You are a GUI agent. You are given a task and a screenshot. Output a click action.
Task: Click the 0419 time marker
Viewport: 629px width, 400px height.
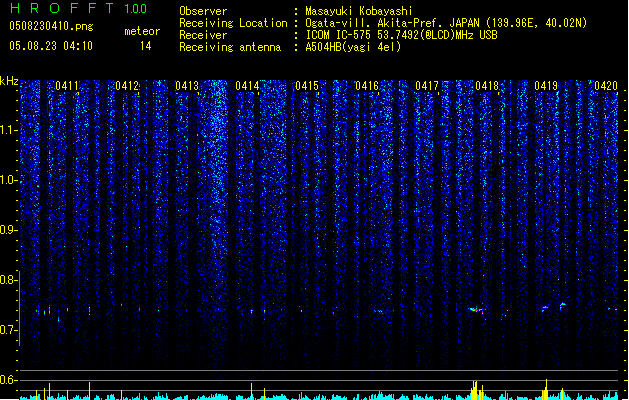546,86
